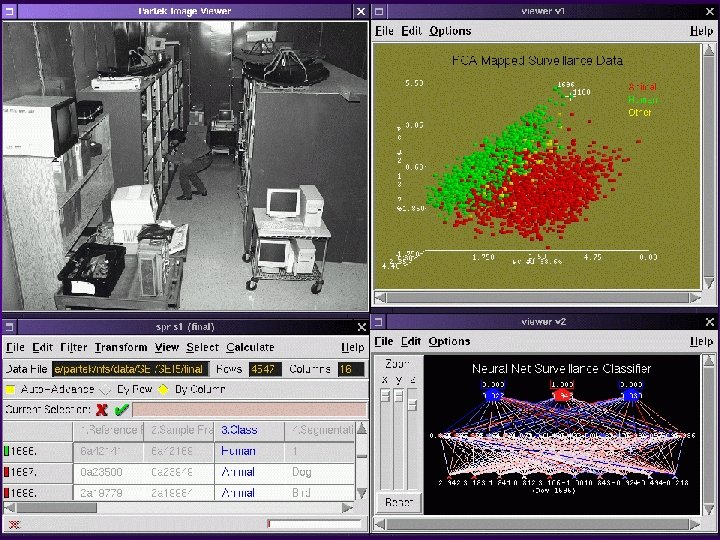Click the x zoom slider handle
720x540 pixels.
(x=385, y=395)
